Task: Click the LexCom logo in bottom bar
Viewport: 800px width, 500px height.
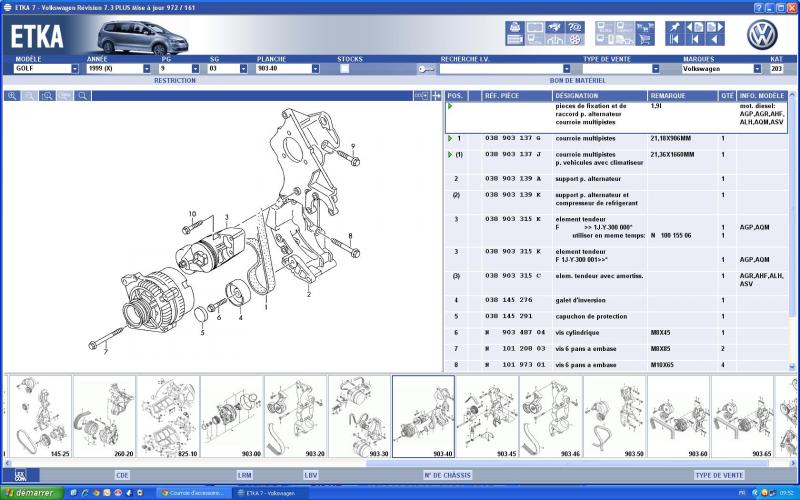Action: tap(20, 475)
